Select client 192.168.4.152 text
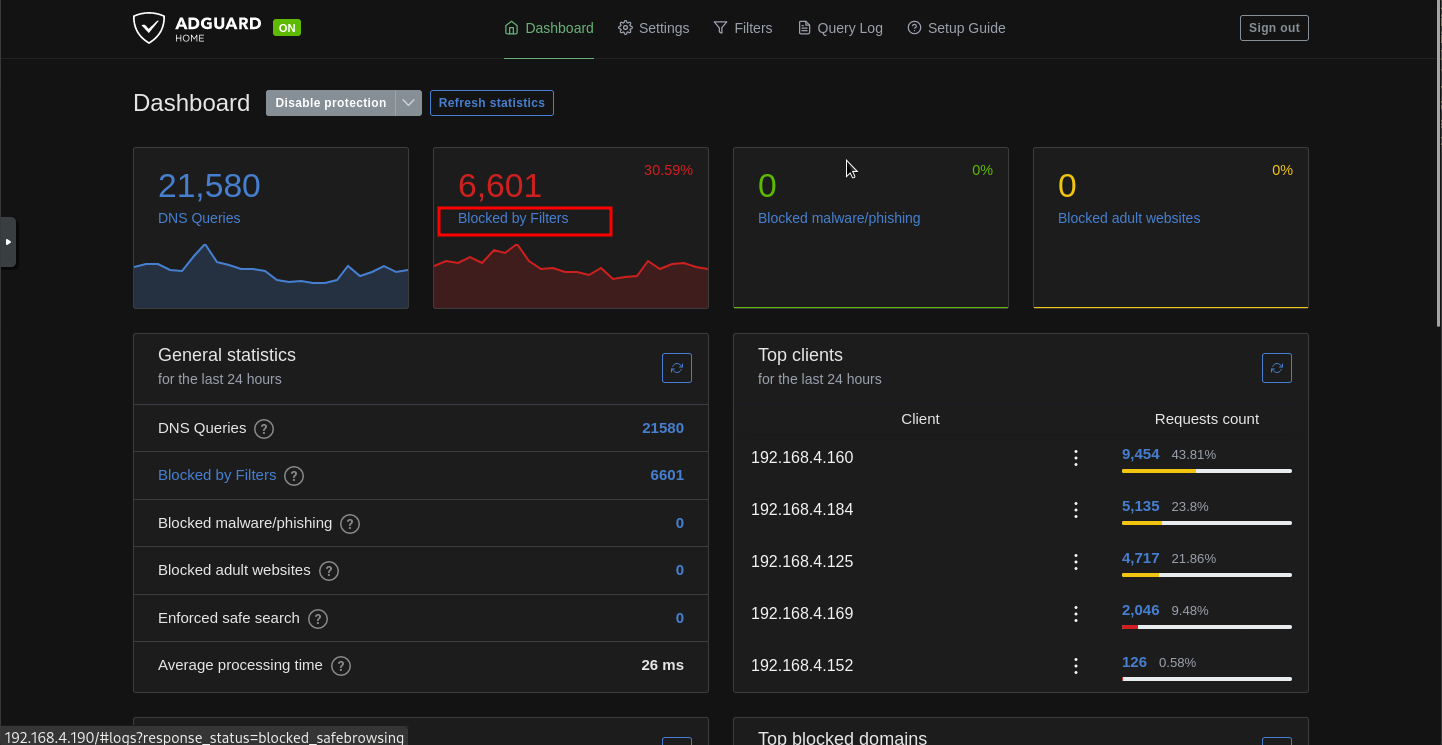 [802, 666]
